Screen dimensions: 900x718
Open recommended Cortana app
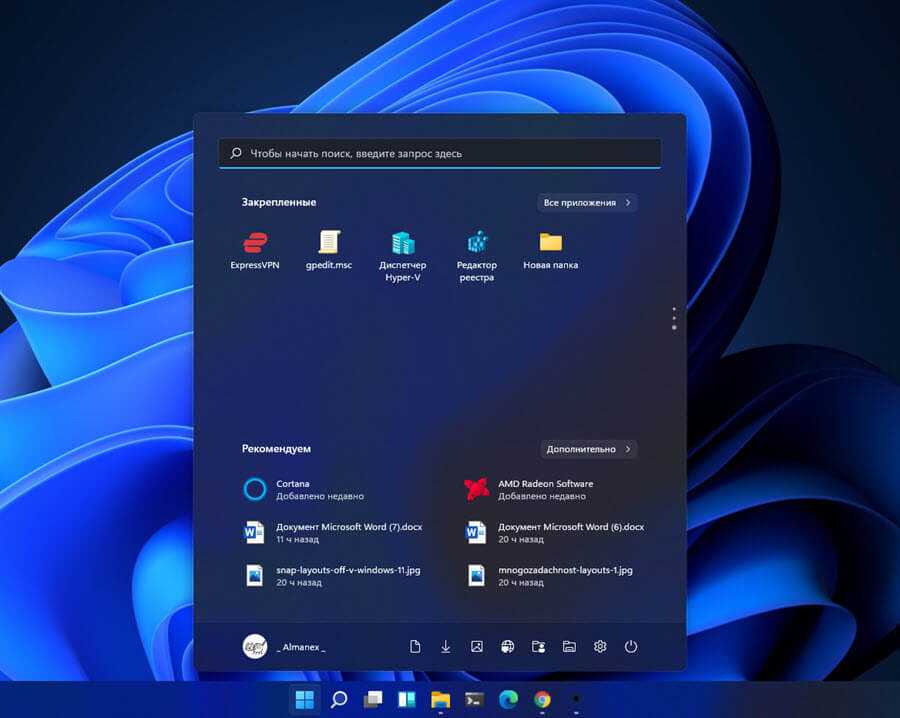[x=305, y=489]
